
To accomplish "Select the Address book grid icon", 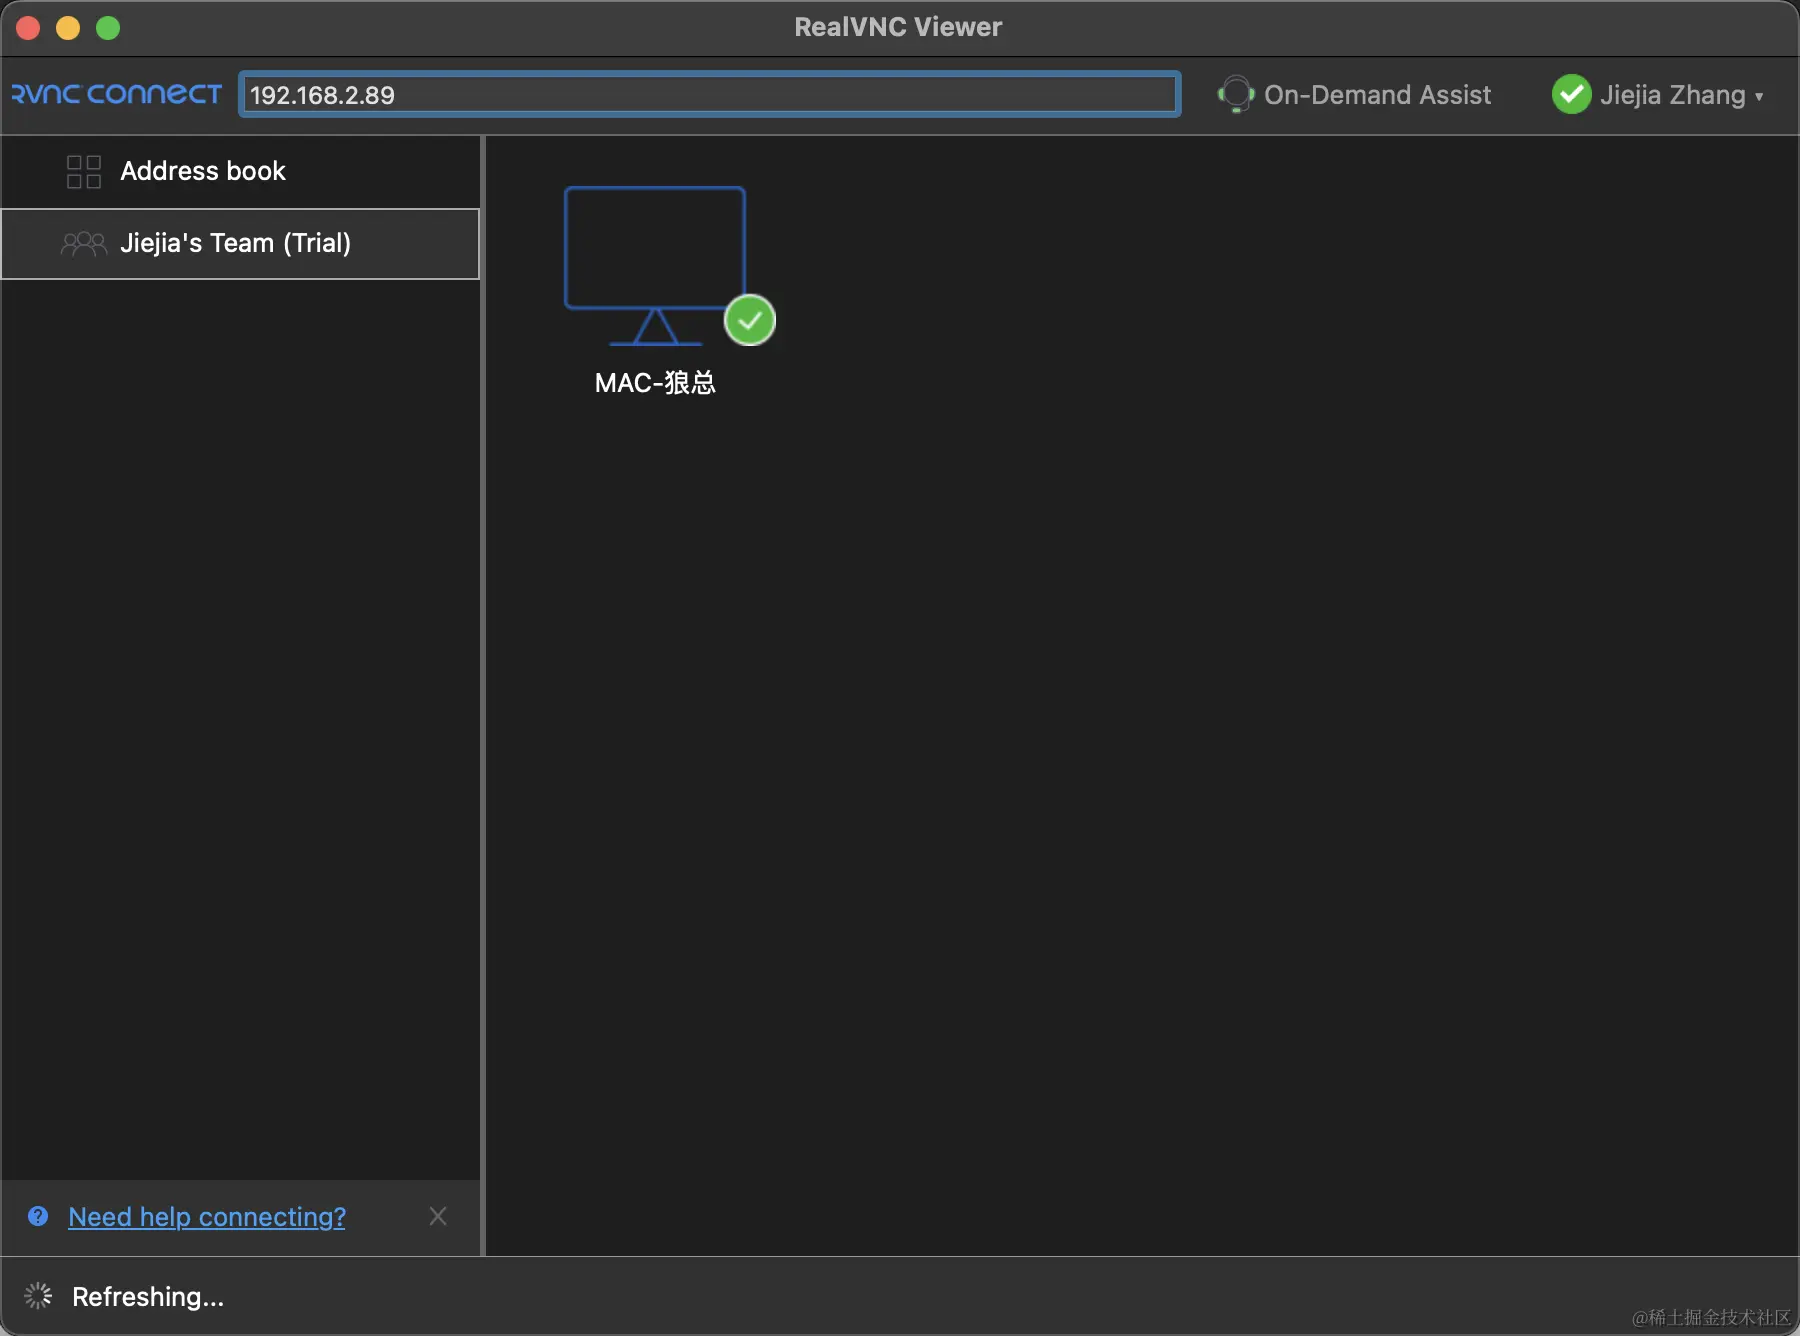I will coord(84,171).
